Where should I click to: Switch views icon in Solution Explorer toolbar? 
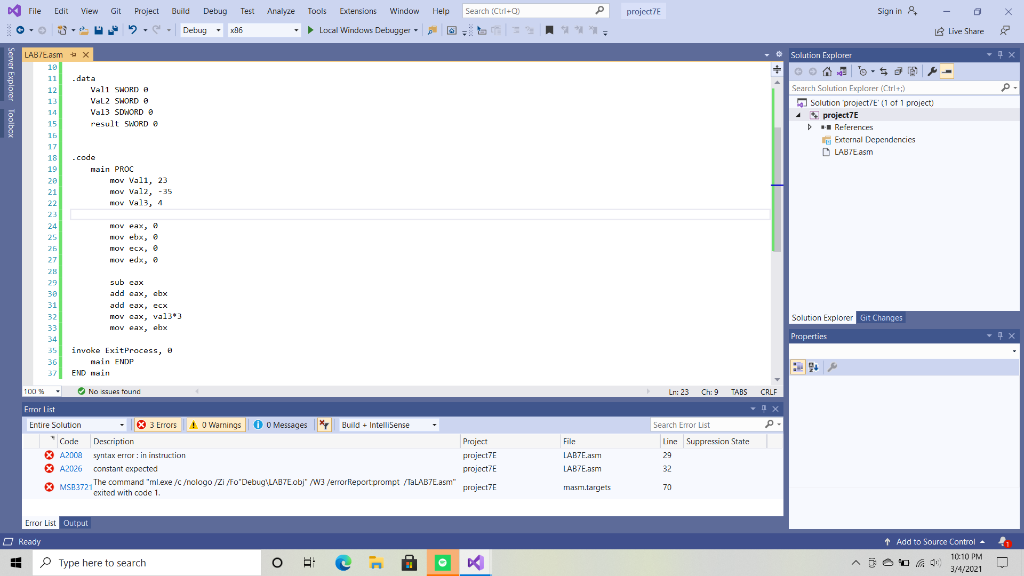tap(842, 71)
